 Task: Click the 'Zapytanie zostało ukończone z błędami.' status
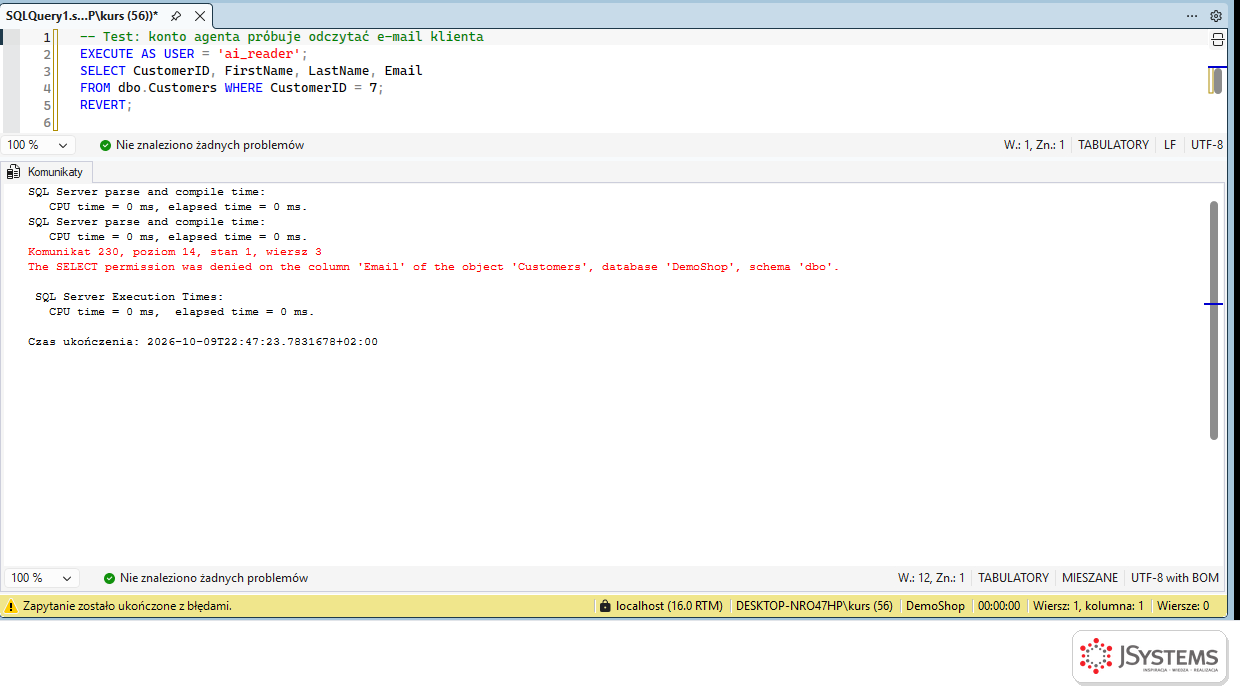127,606
